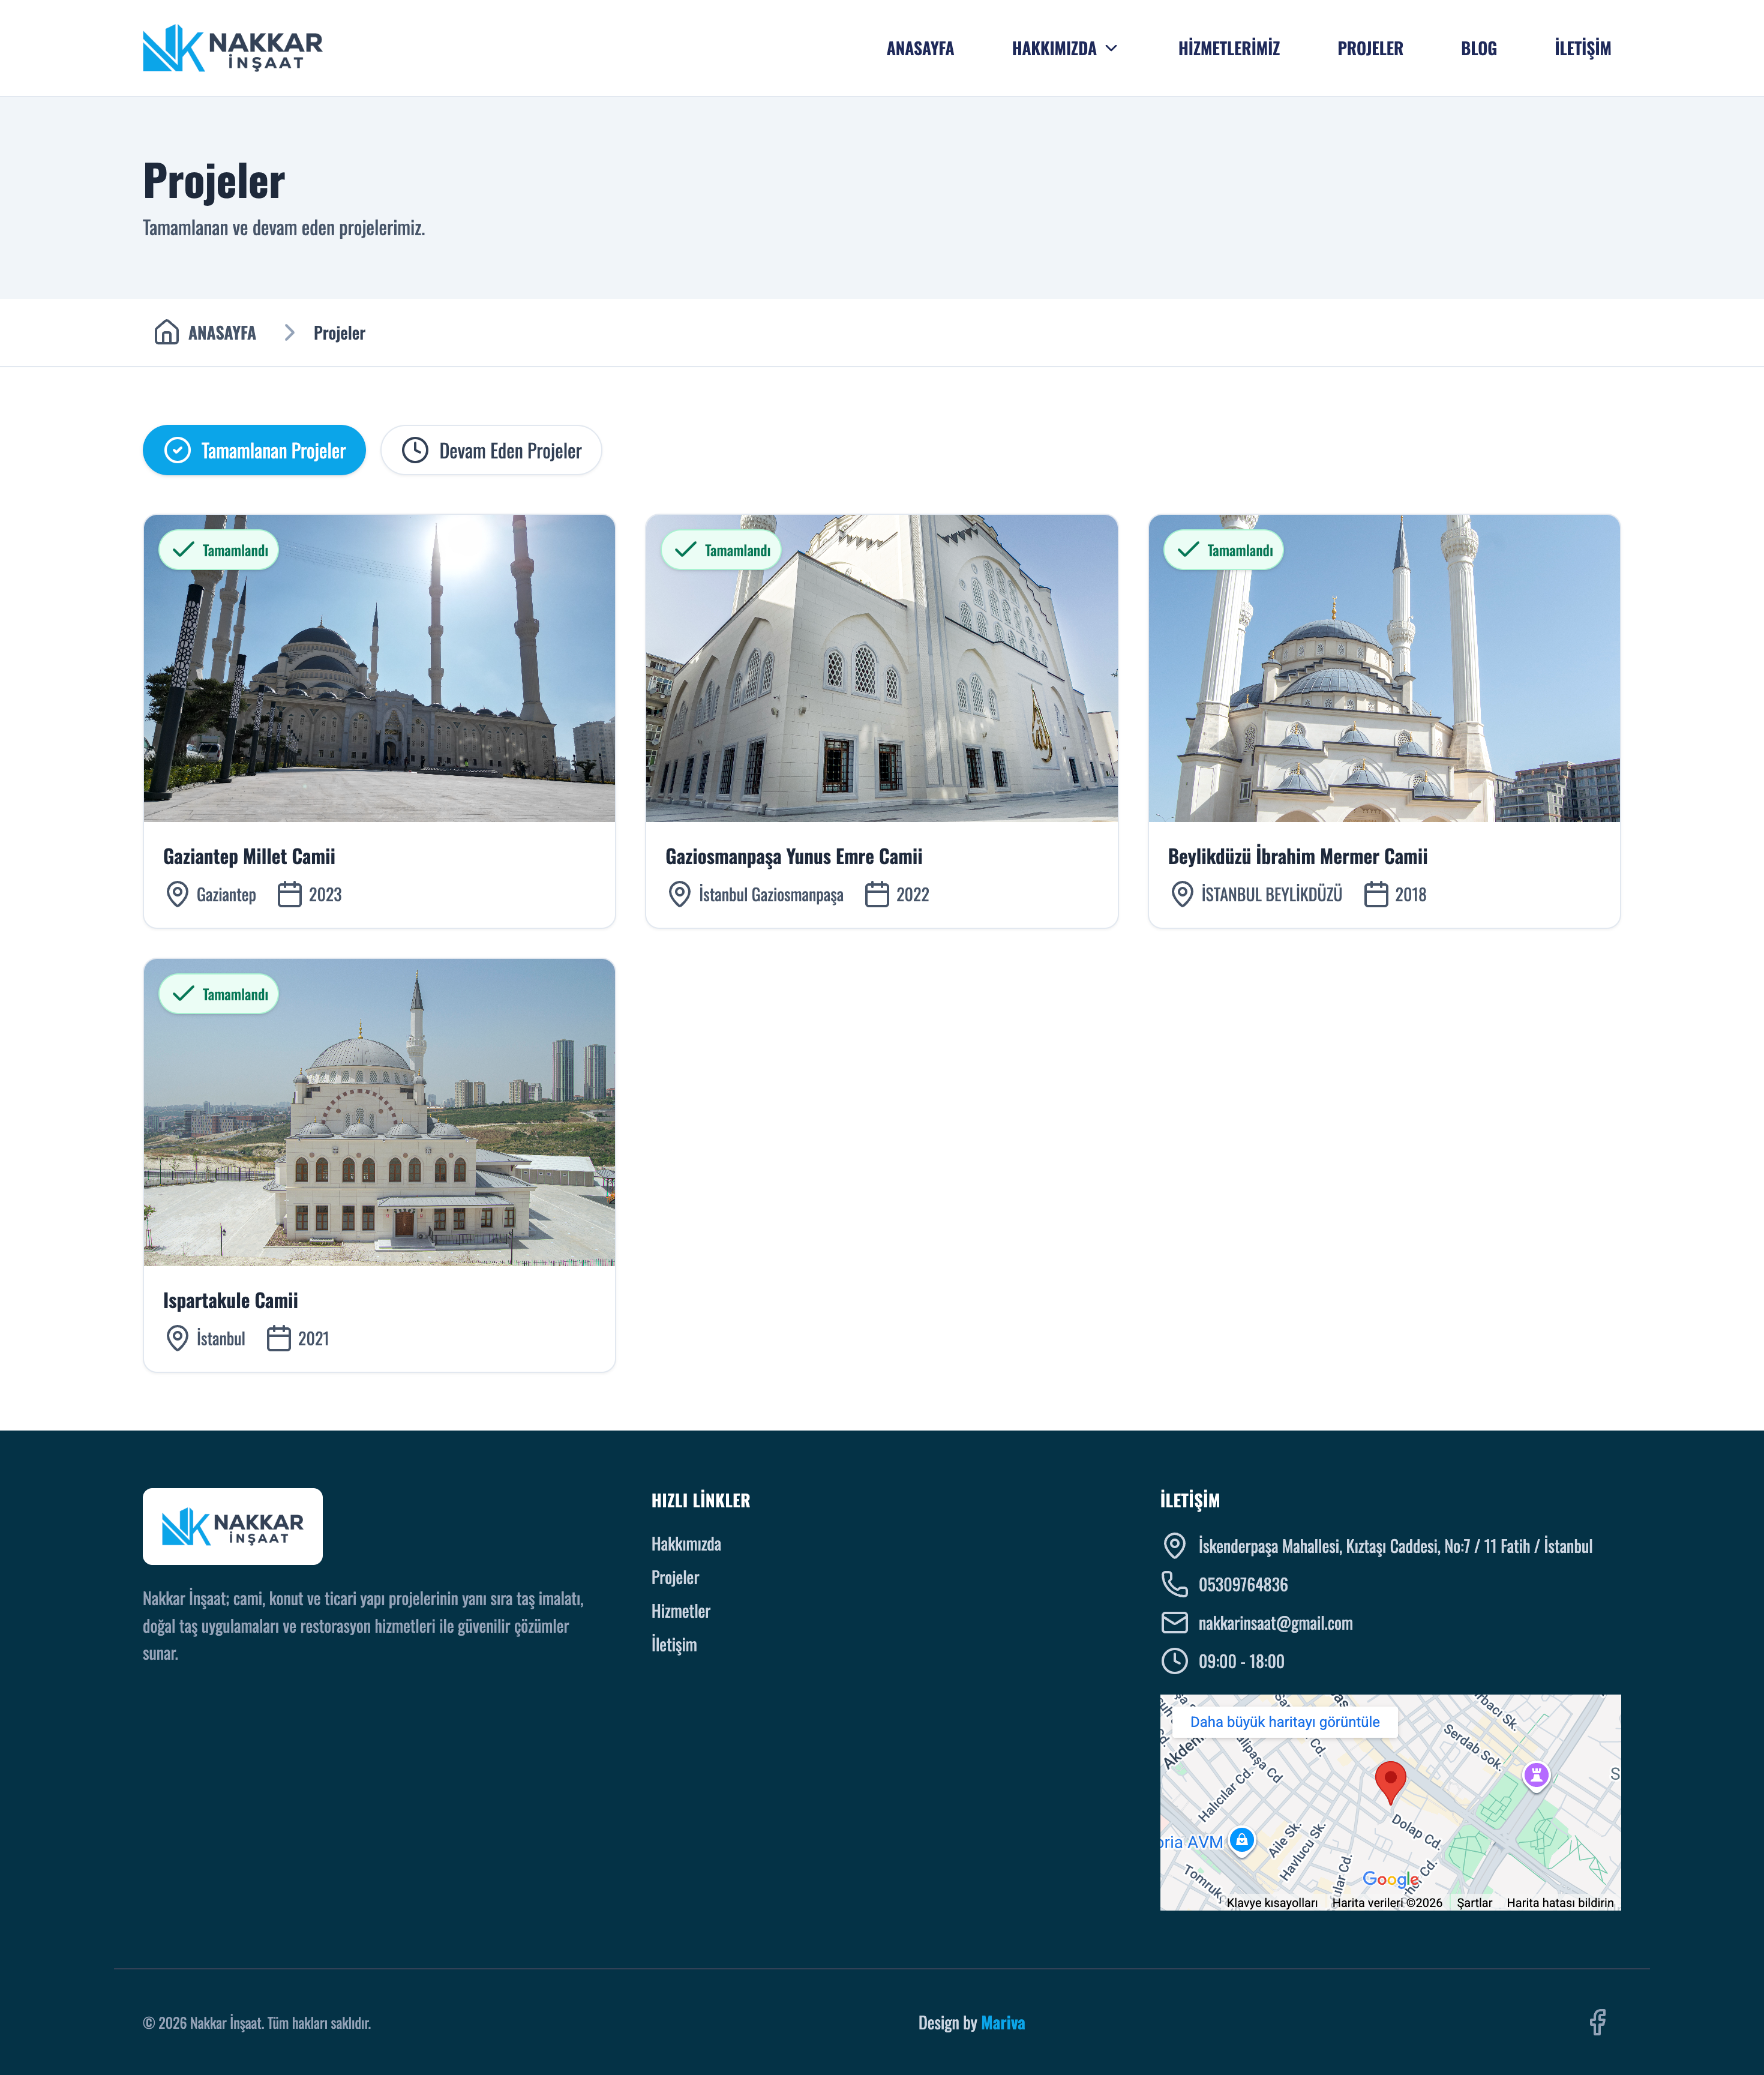Switch to the Devam Eden Projeler filter

click(491, 451)
